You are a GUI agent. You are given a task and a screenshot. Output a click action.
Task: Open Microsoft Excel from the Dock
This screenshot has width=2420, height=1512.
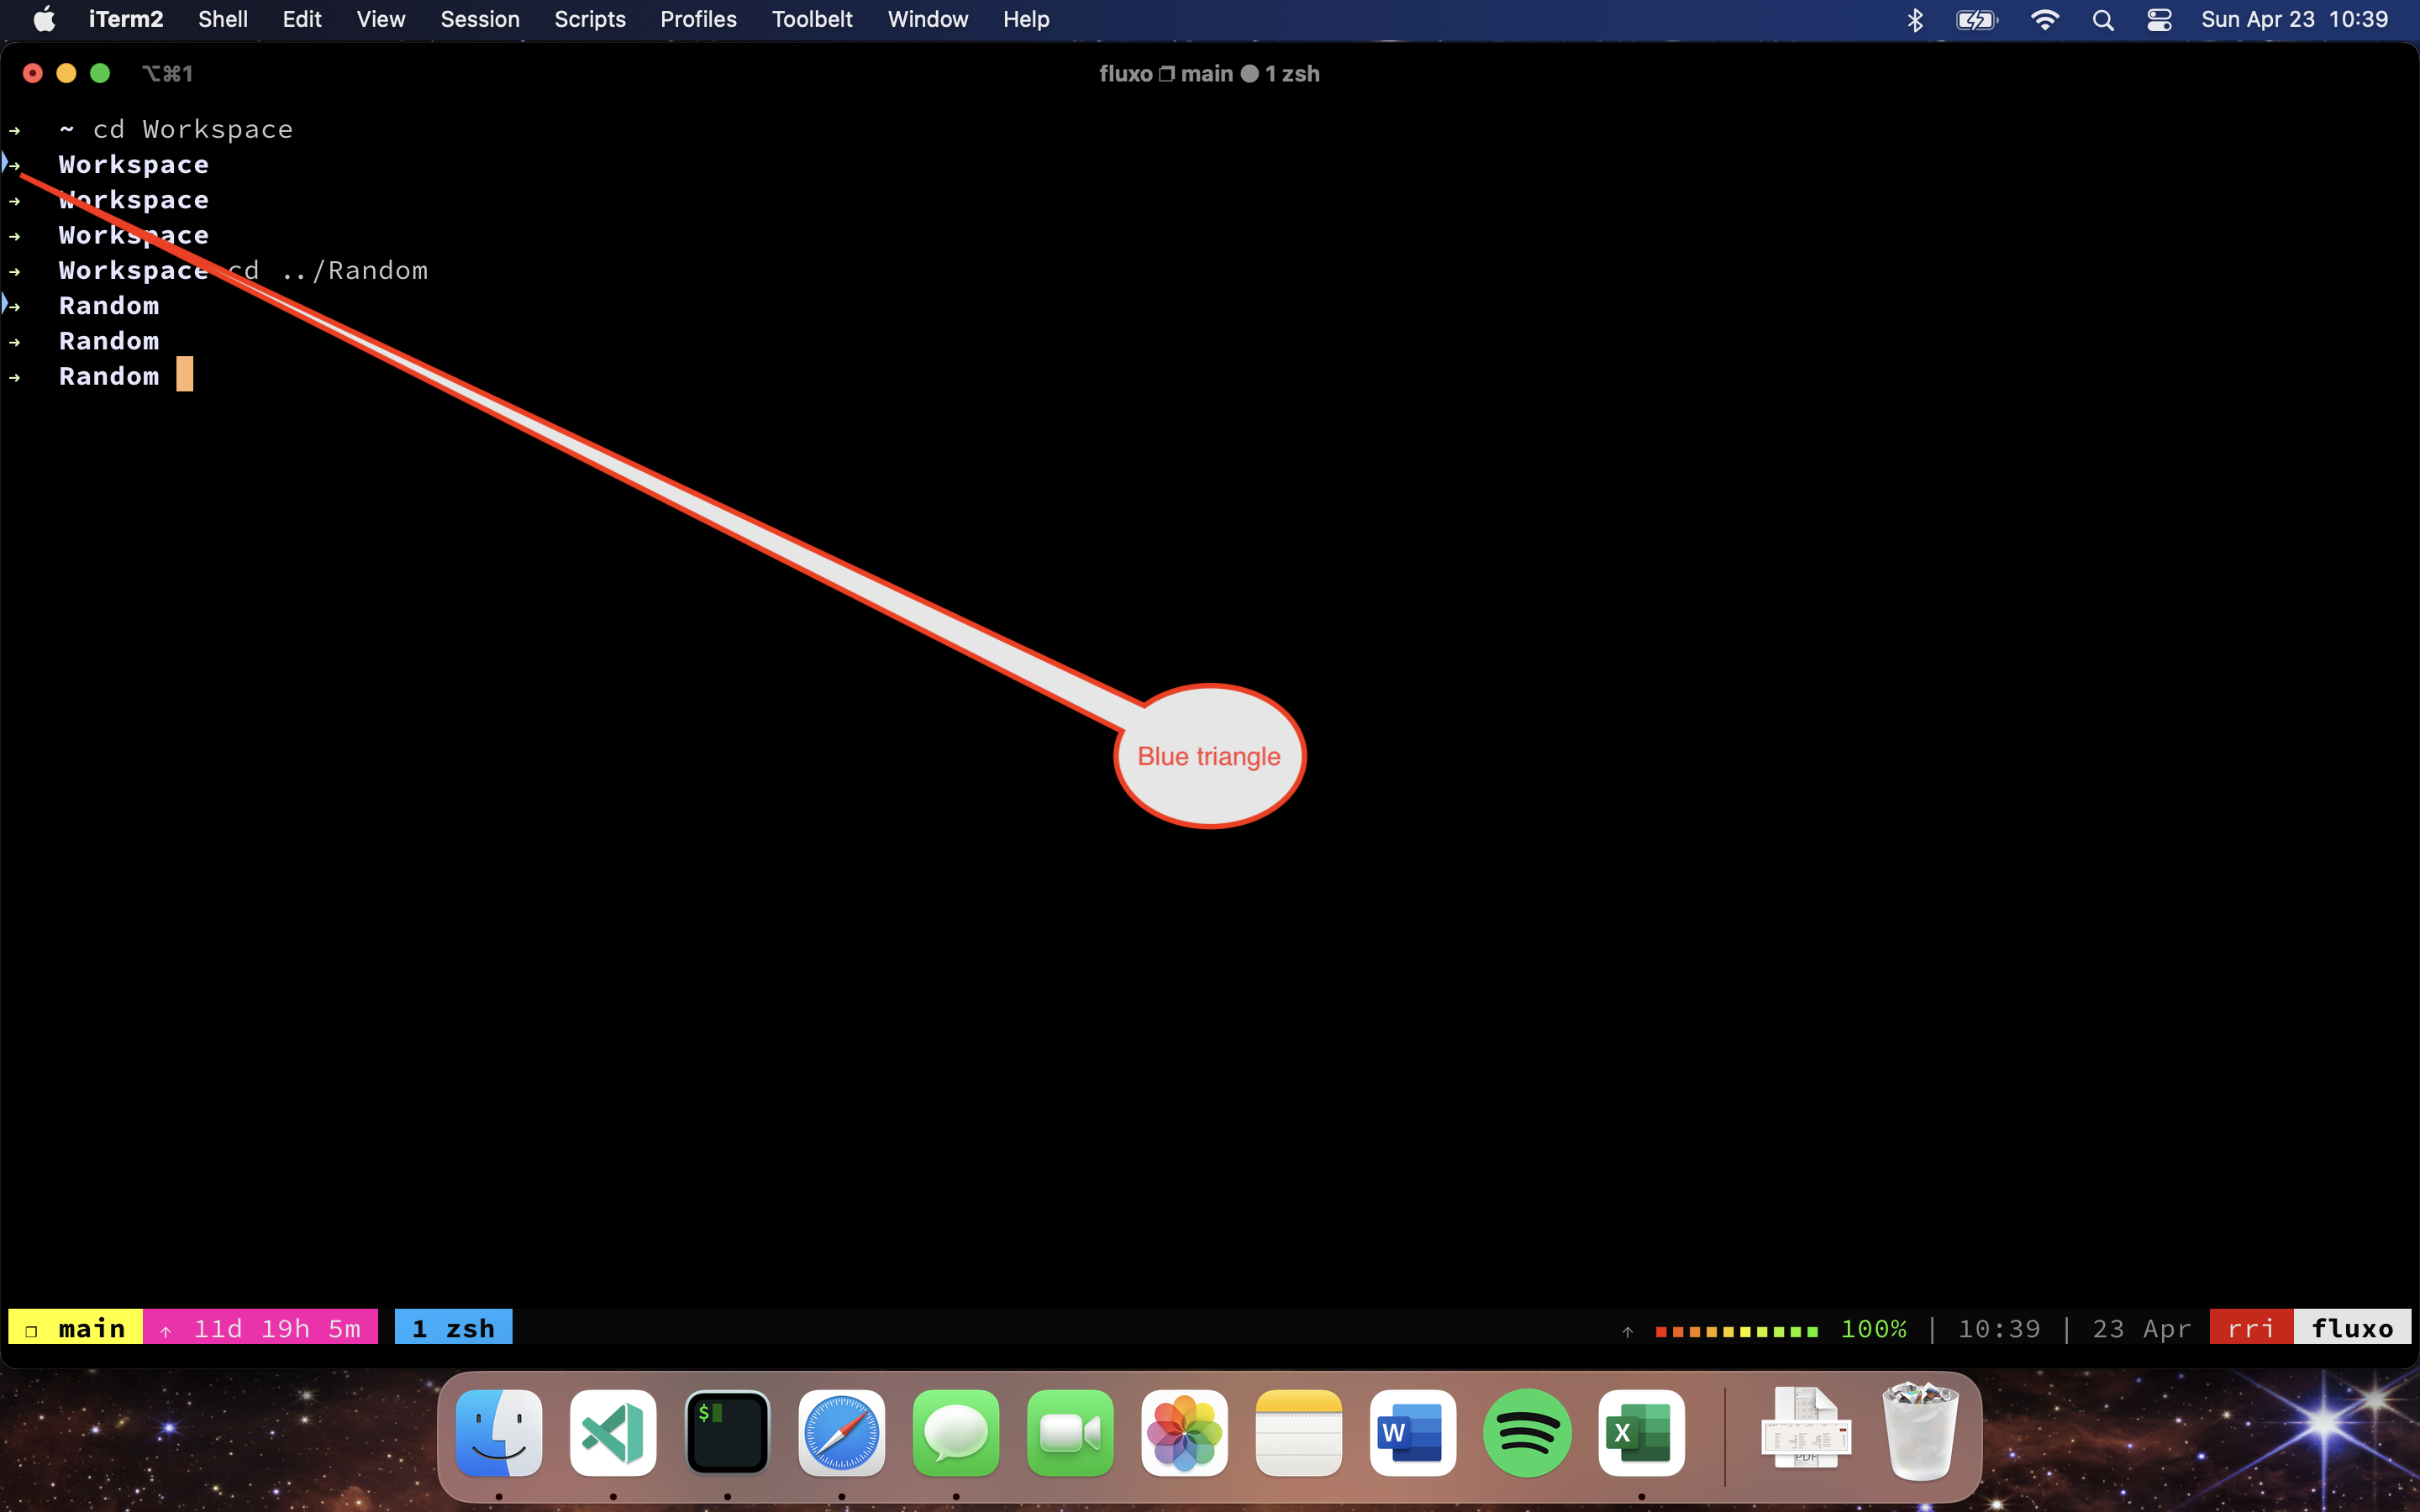point(1641,1433)
